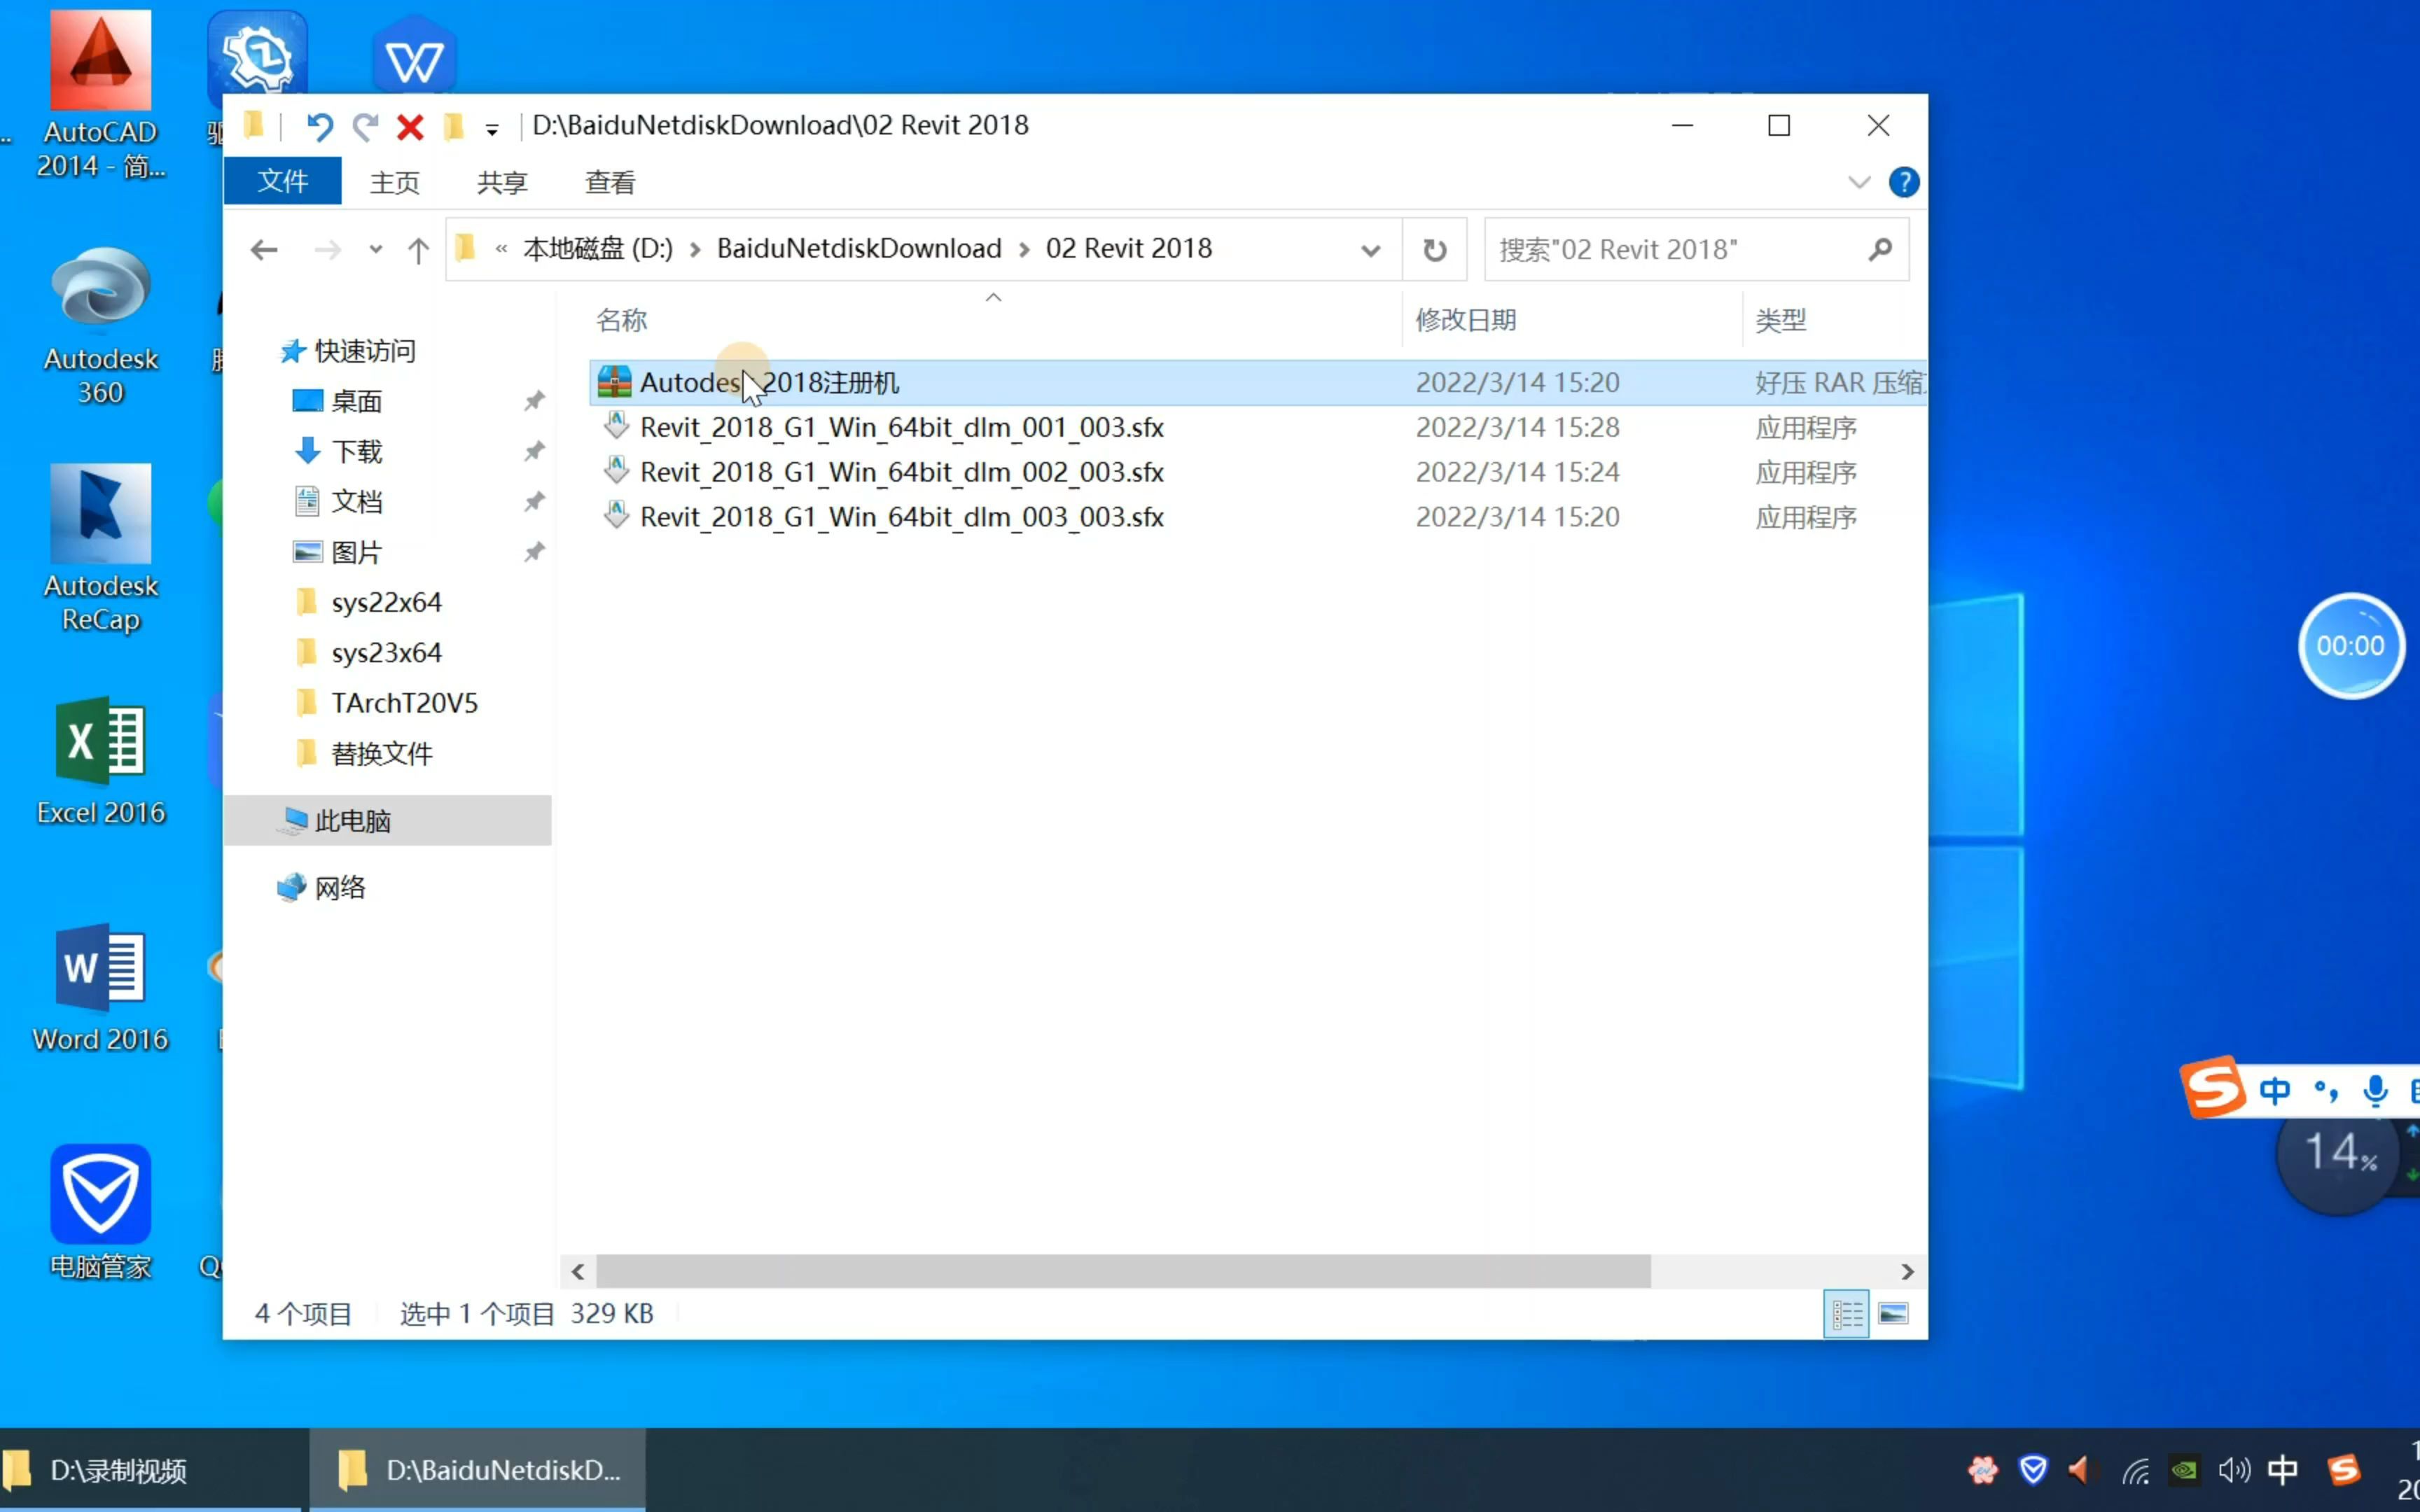Toggle Sogou Chinese input mode indicator
The width and height of the screenshot is (2420, 1512).
pos(2274,1090)
